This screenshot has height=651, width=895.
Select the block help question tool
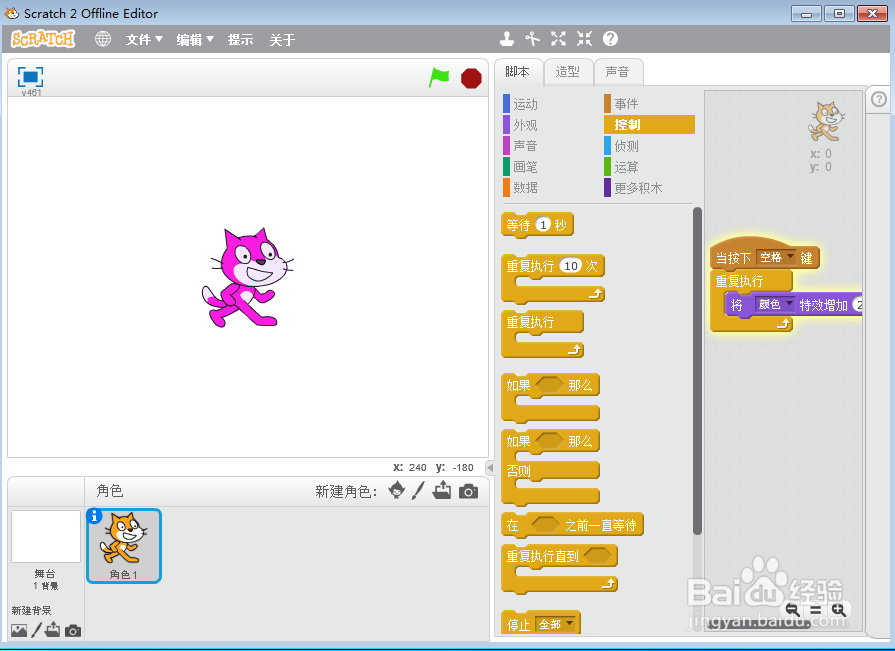[x=610, y=39]
